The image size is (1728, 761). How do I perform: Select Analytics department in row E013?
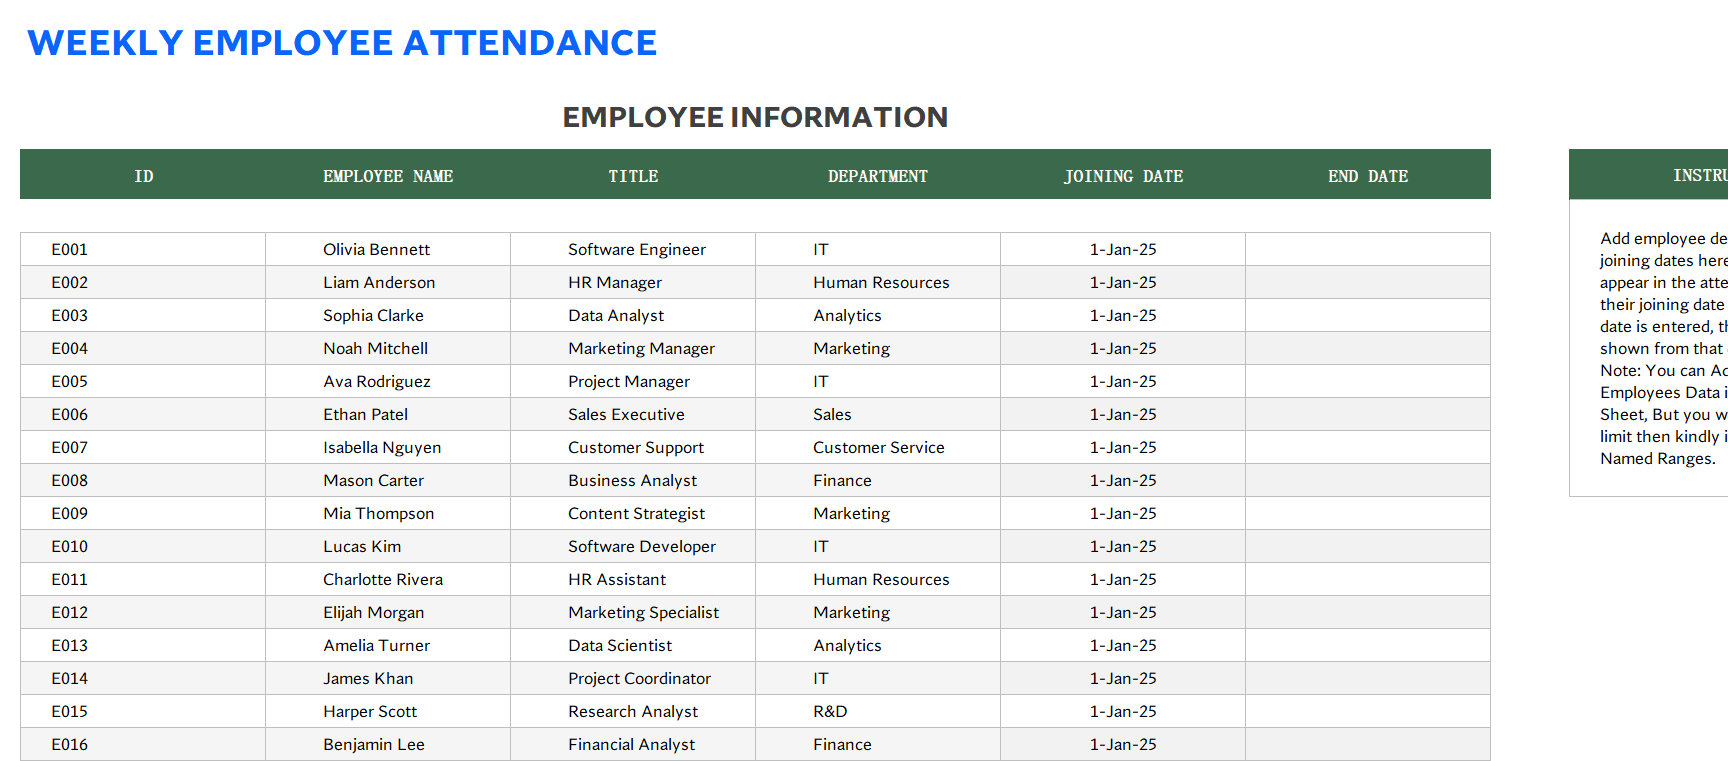point(878,645)
